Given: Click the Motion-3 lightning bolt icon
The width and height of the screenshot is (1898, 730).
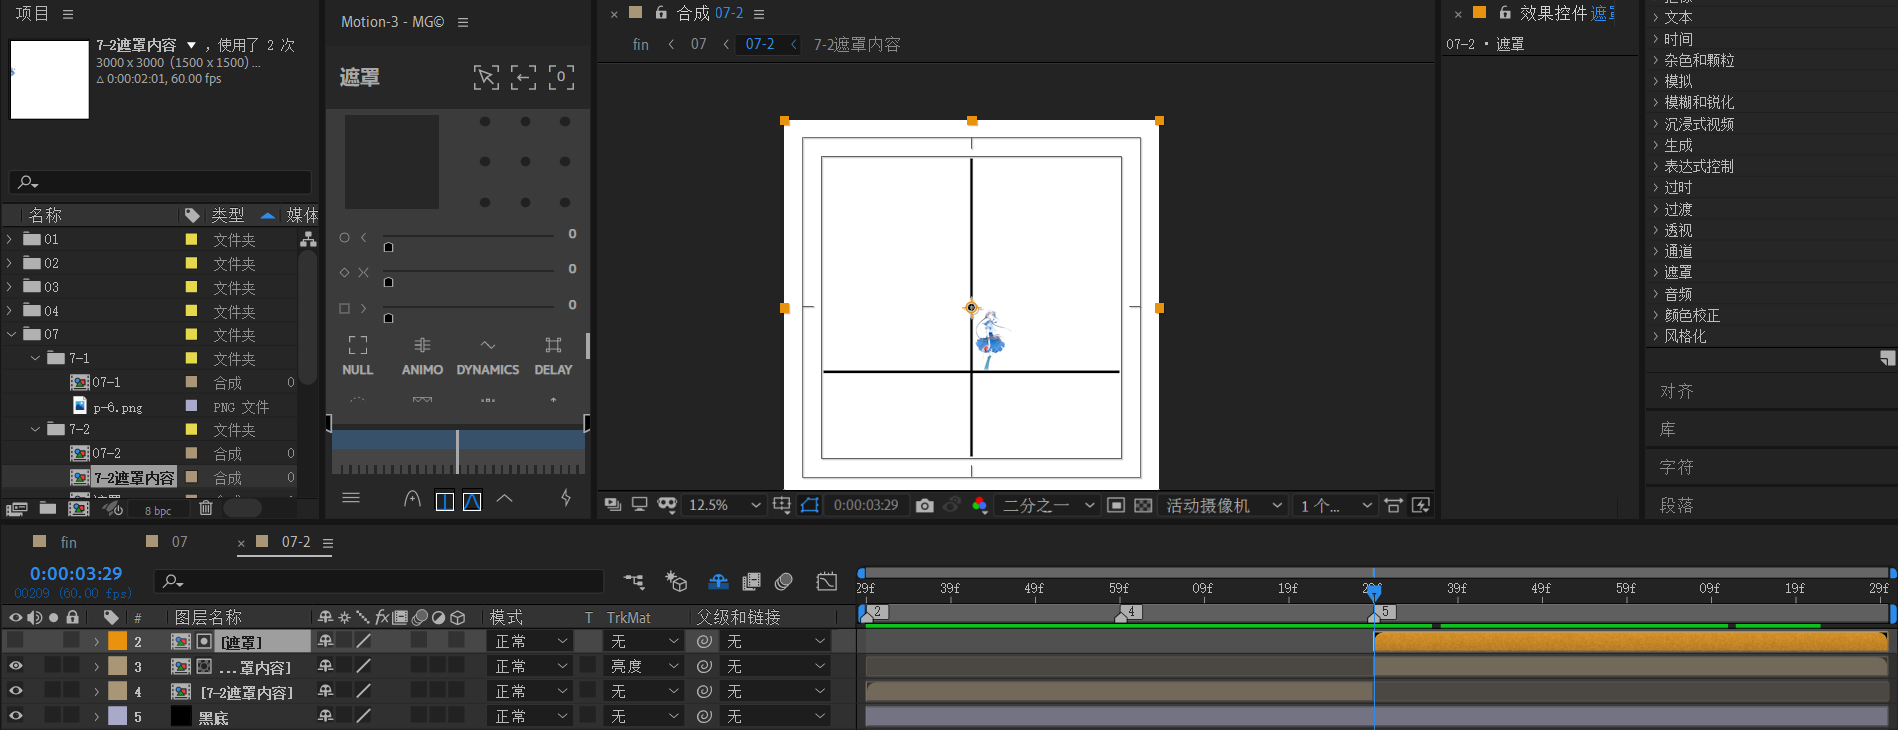Looking at the screenshot, I should [x=566, y=498].
